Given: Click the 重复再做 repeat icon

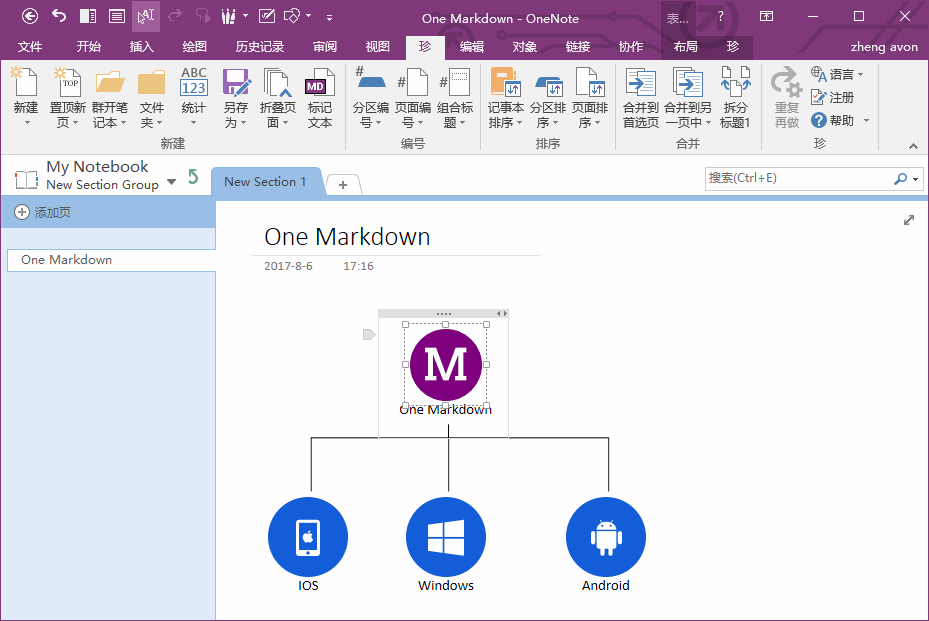Looking at the screenshot, I should tap(786, 82).
